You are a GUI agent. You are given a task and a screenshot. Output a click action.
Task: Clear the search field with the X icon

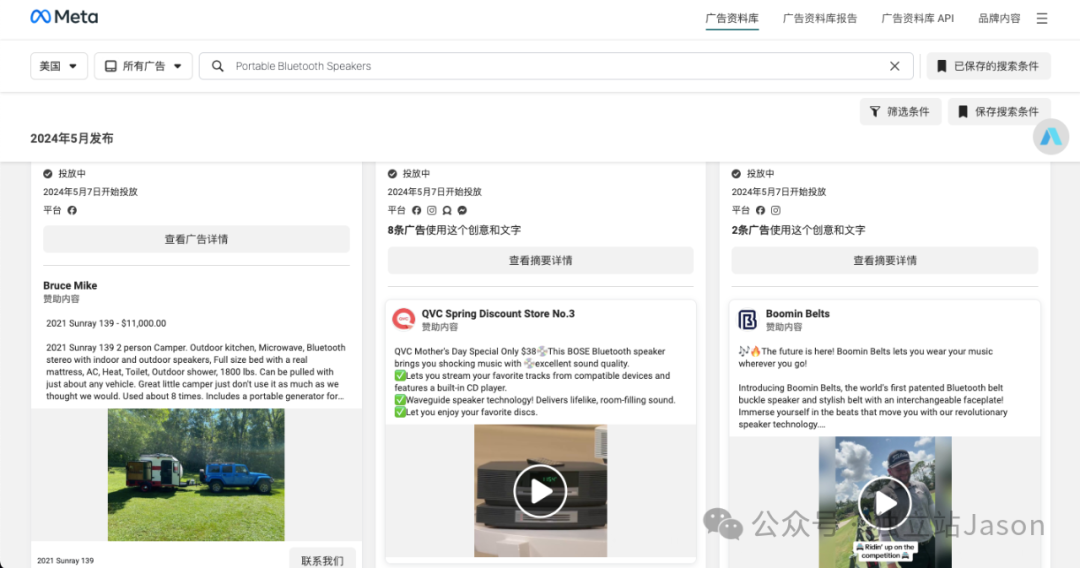tap(894, 66)
